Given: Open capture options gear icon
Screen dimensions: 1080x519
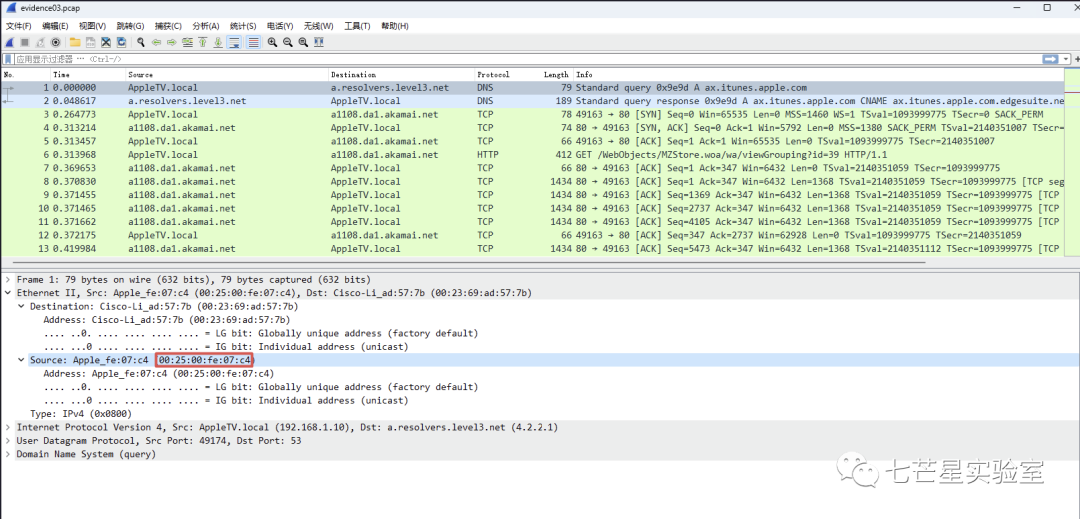Looking at the screenshot, I should [x=55, y=42].
